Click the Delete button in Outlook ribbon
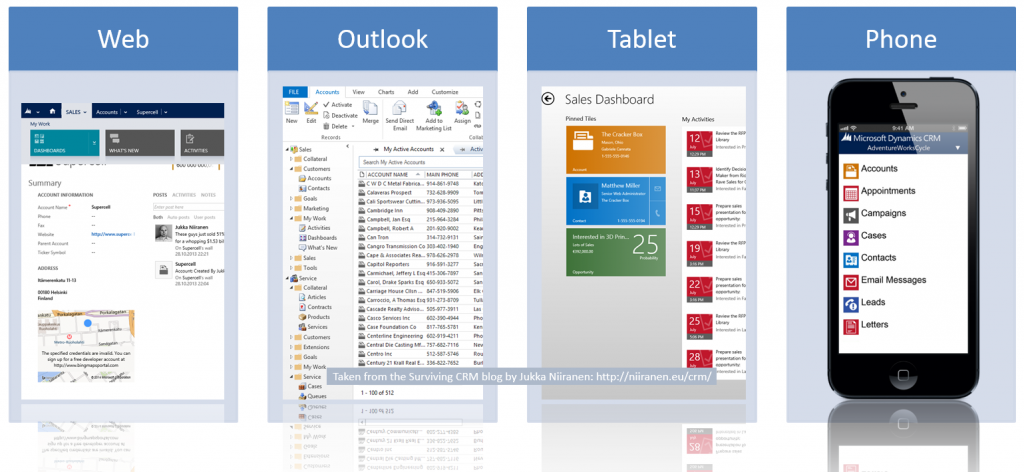This screenshot has width=1024, height=472. click(x=336, y=126)
